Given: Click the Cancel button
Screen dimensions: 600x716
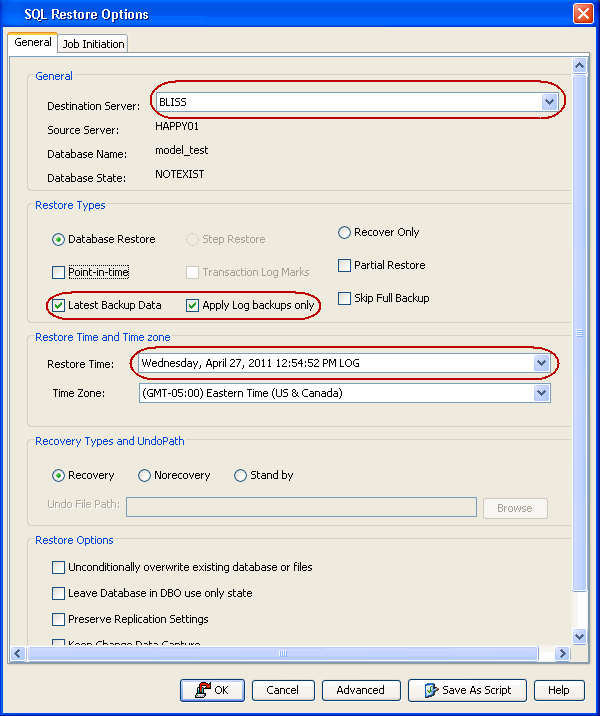Looking at the screenshot, I should coord(283,690).
